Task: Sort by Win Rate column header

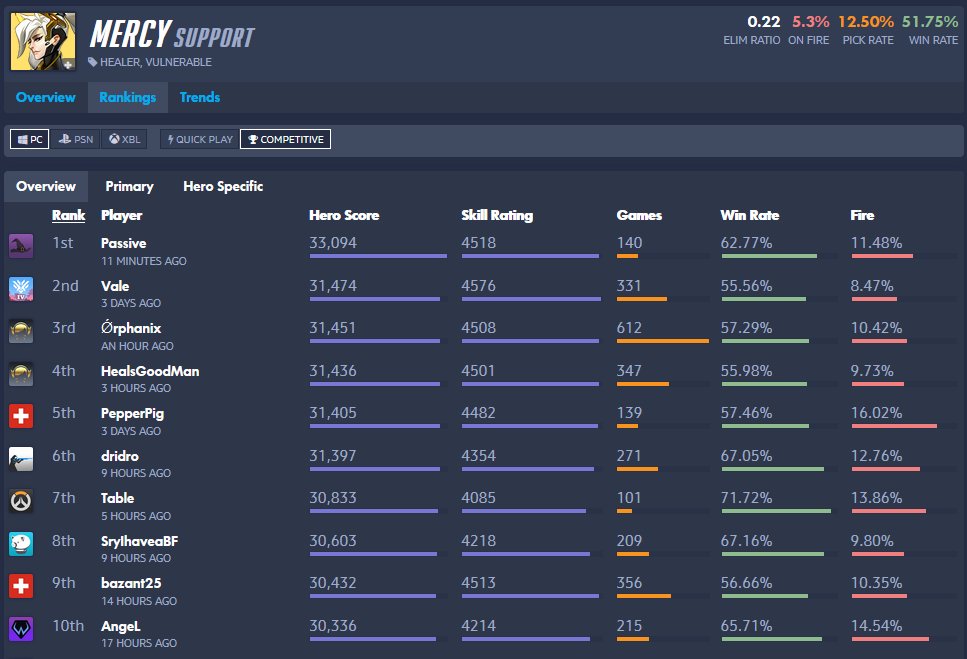Action: tap(750, 215)
